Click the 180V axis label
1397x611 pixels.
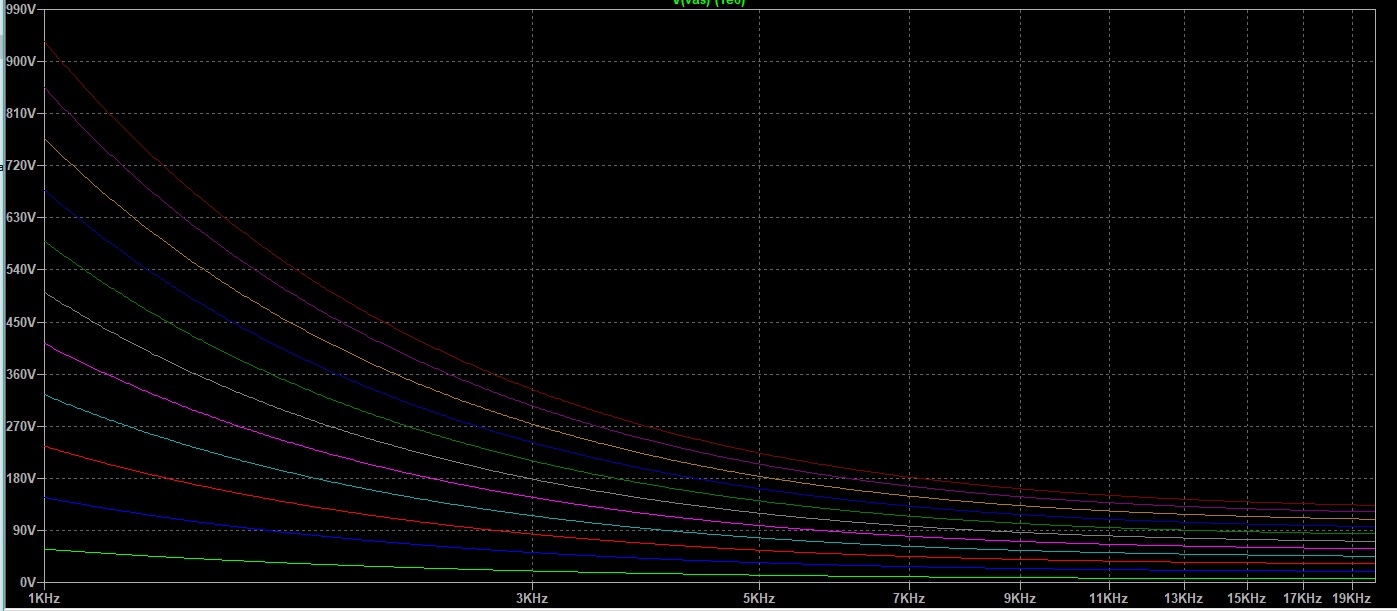coord(19,478)
